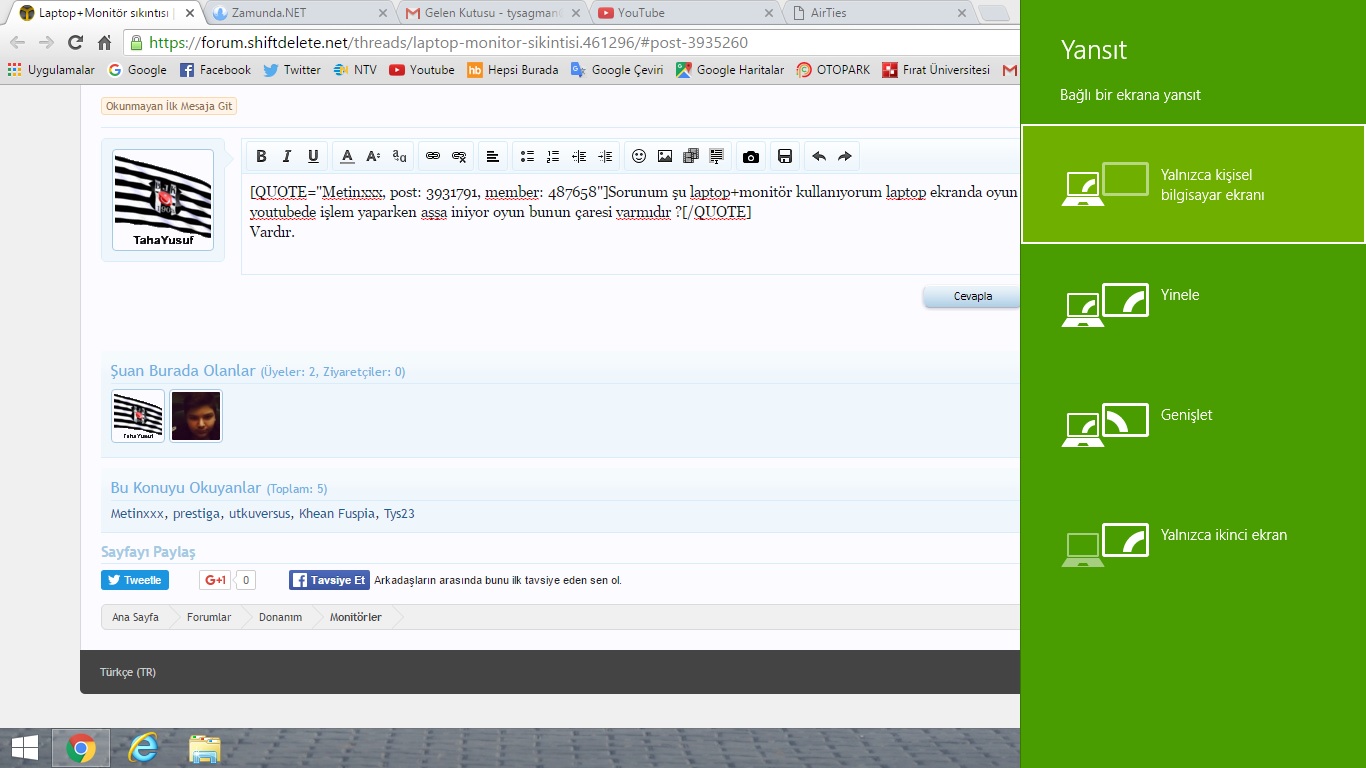Go to Forumlar in breadcrumb
Image resolution: width=1366 pixels, height=768 pixels.
pos(209,617)
